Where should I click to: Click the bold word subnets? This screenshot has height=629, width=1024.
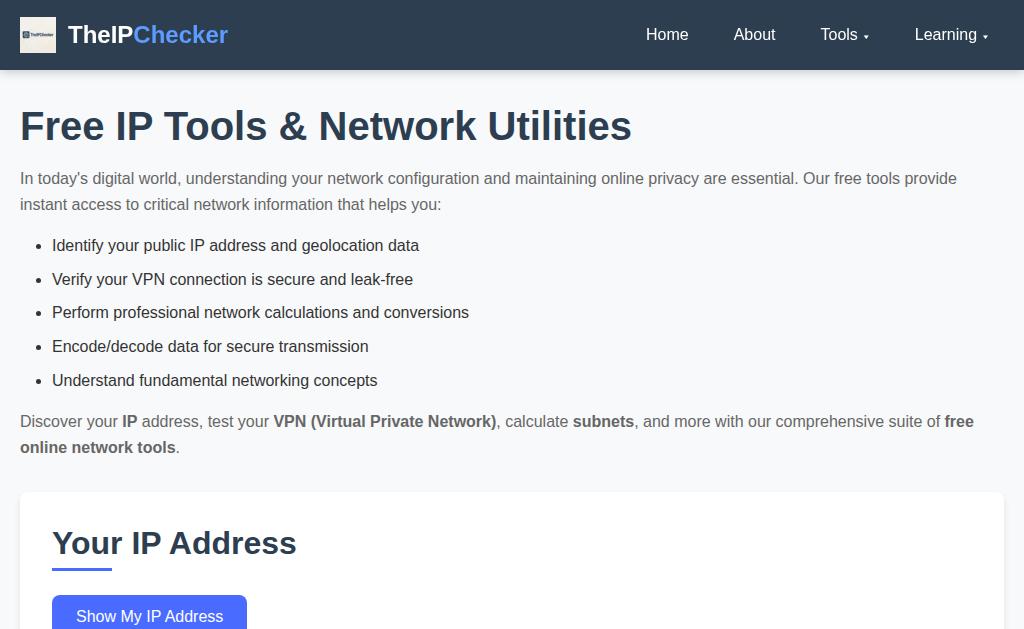pyautogui.click(x=603, y=422)
